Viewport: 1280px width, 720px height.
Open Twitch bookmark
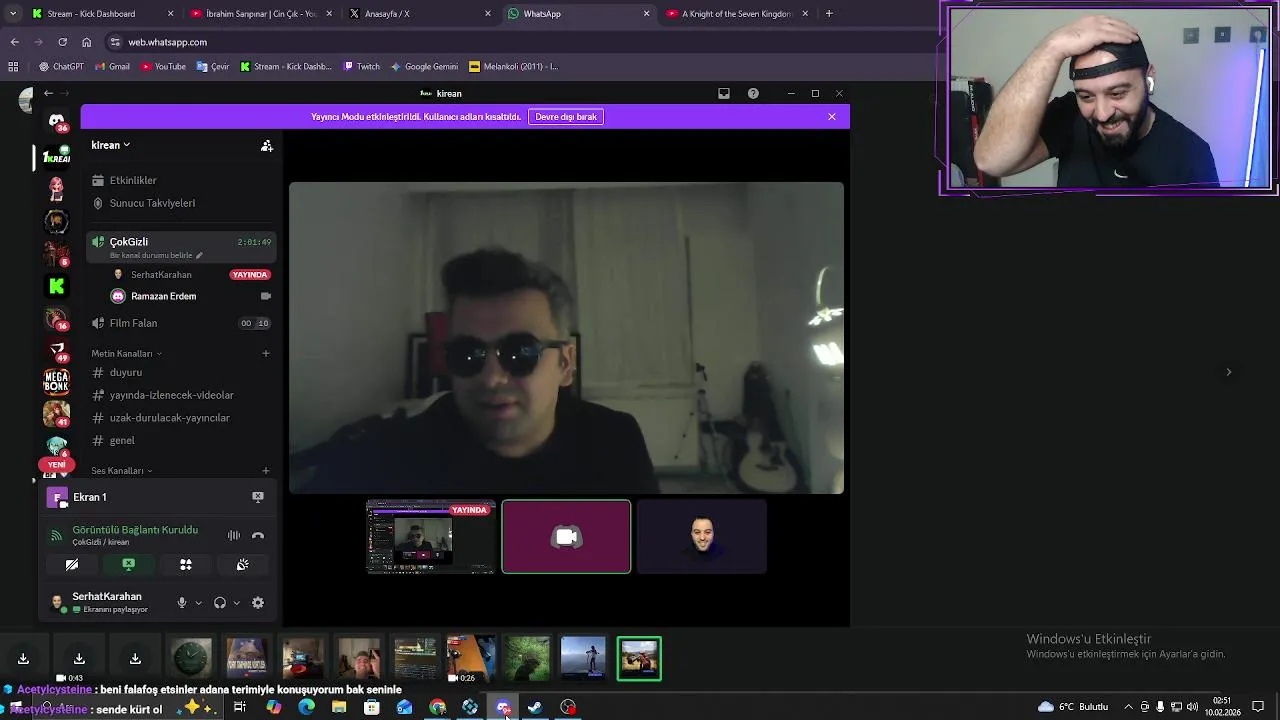[x=361, y=67]
